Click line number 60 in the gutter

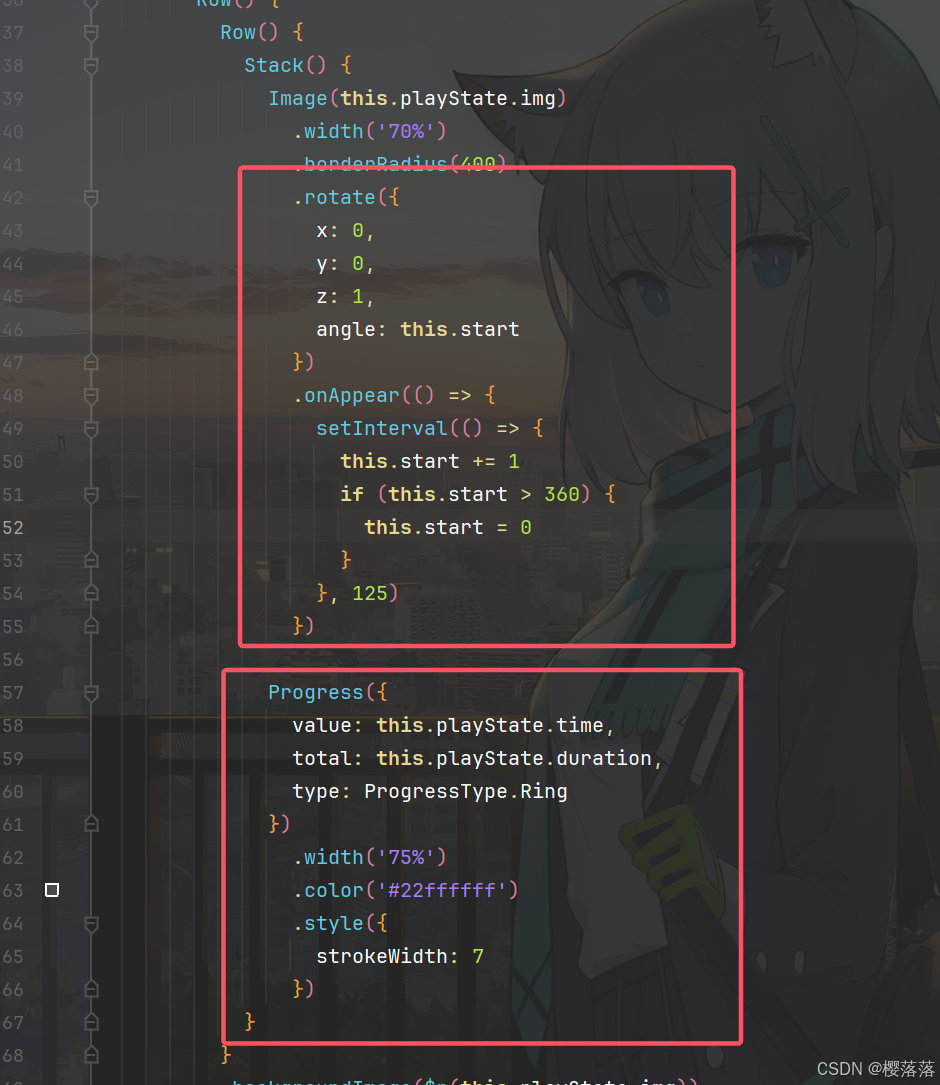click(x=13, y=792)
